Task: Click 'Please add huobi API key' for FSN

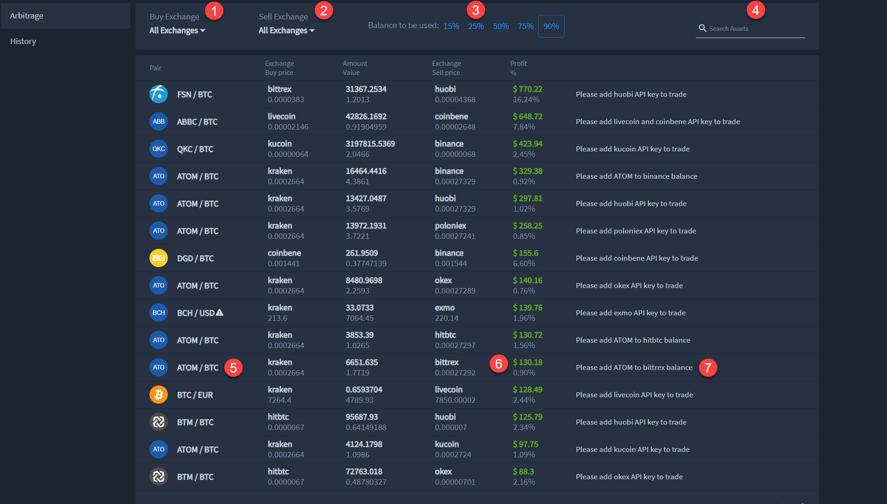Action: (x=631, y=94)
